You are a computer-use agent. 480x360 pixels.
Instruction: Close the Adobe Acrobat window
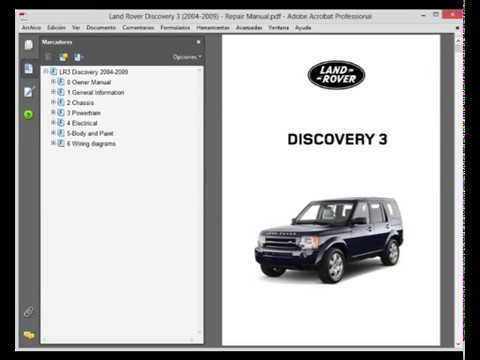[x=452, y=15]
